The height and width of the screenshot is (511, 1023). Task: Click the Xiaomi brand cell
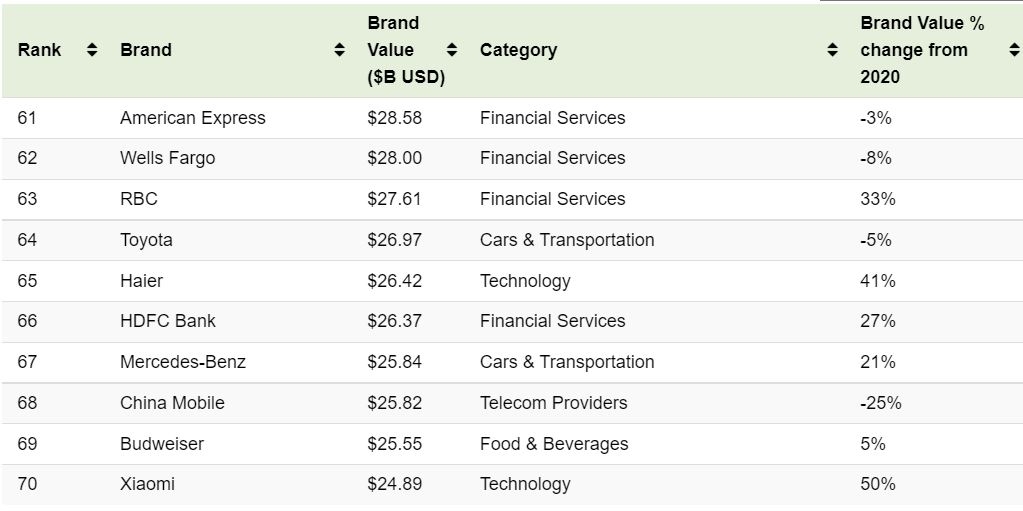point(147,484)
